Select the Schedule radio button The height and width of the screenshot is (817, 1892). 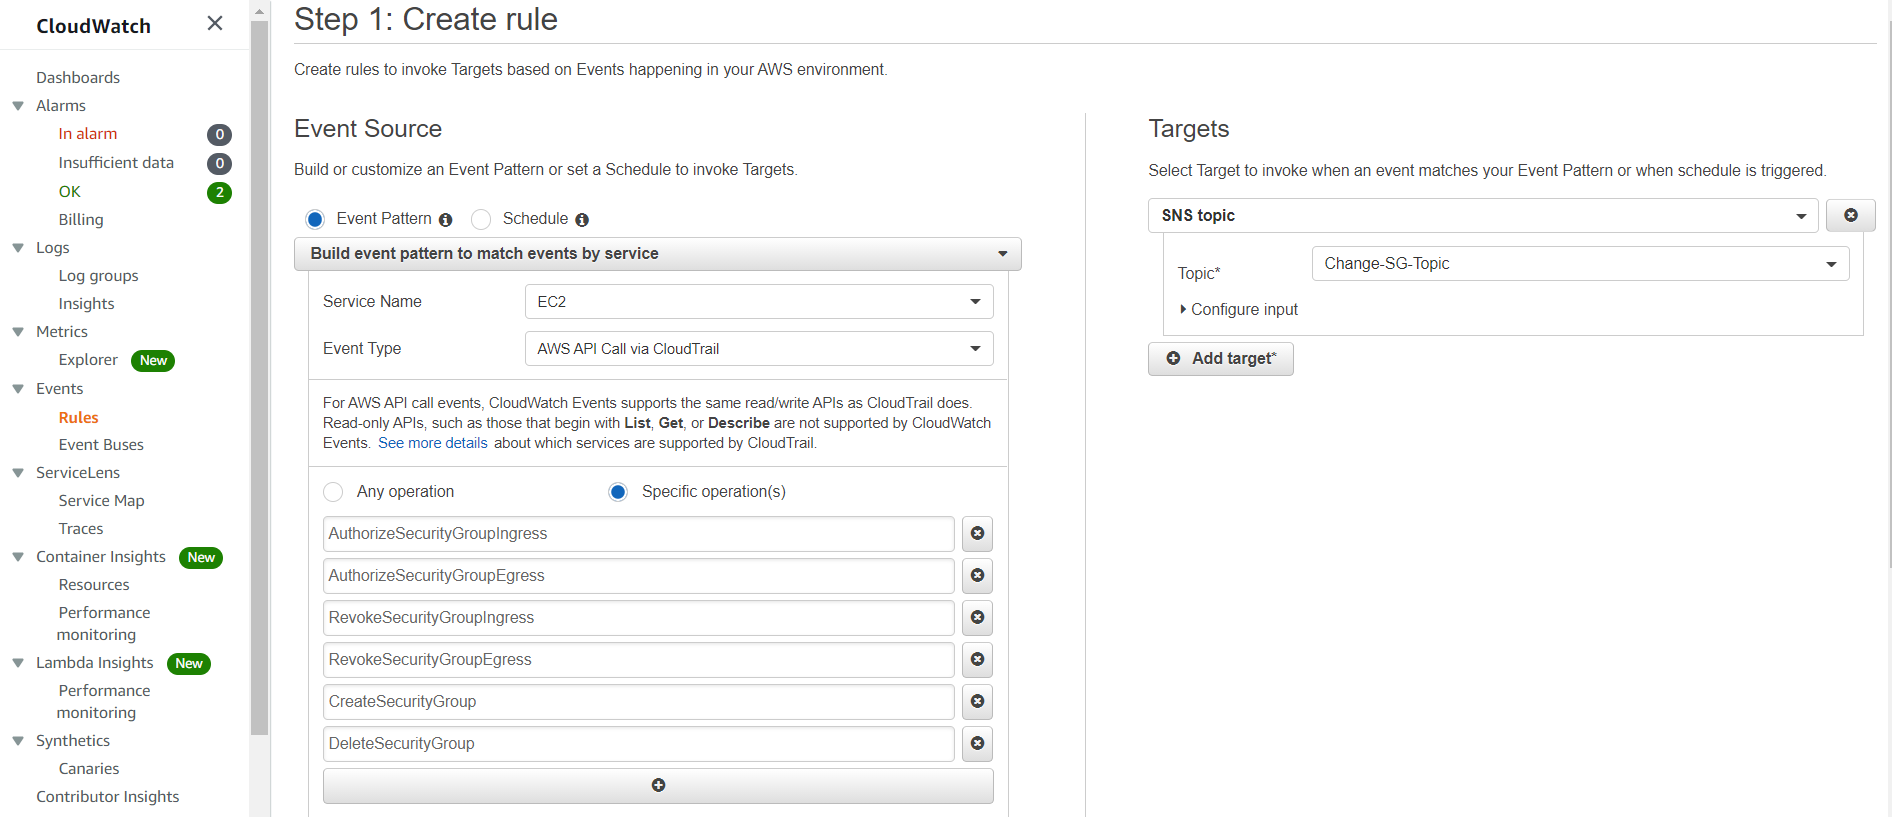(x=481, y=219)
